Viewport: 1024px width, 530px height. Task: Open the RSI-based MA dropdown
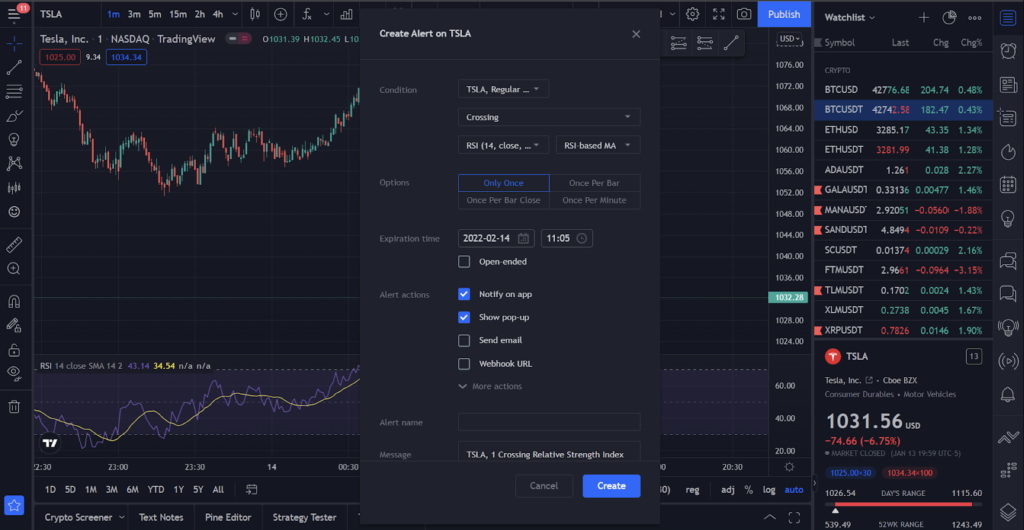pyautogui.click(x=598, y=145)
